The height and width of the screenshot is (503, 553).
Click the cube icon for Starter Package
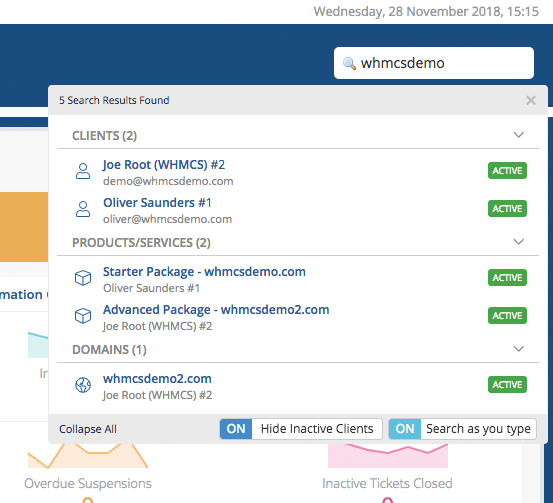coord(83,278)
